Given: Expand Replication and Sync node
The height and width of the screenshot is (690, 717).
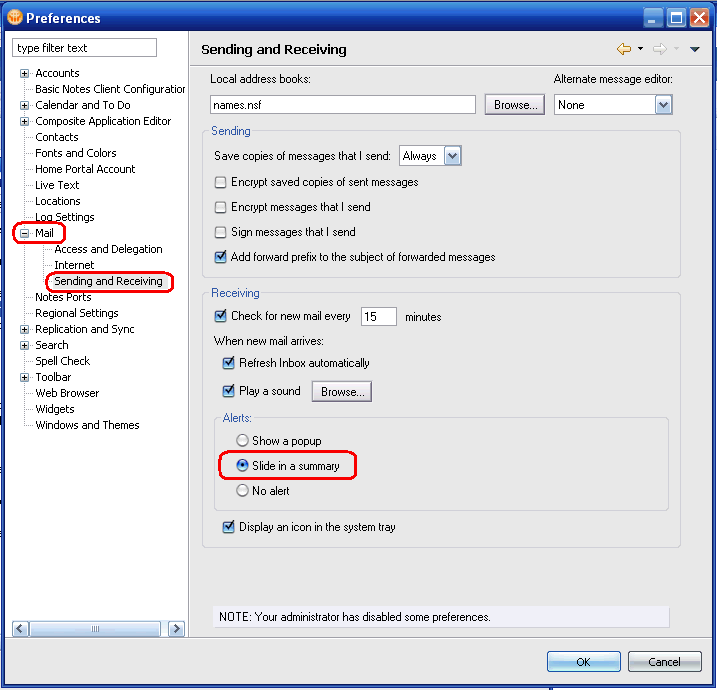Looking at the screenshot, I should click(x=25, y=329).
